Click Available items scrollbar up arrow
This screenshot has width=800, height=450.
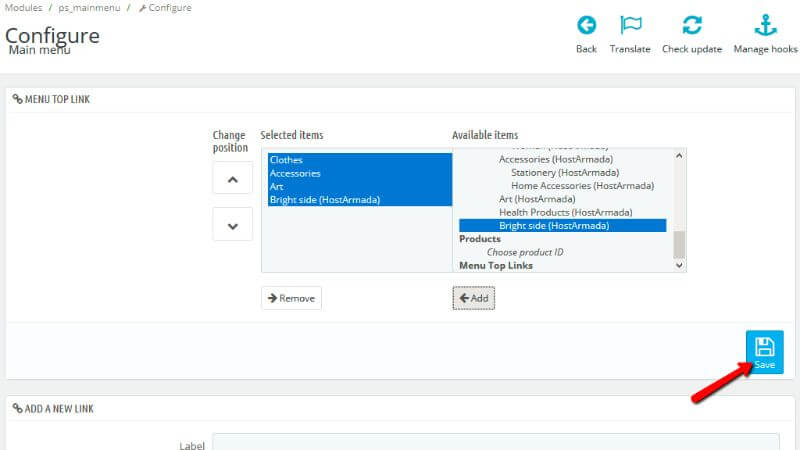coord(679,156)
